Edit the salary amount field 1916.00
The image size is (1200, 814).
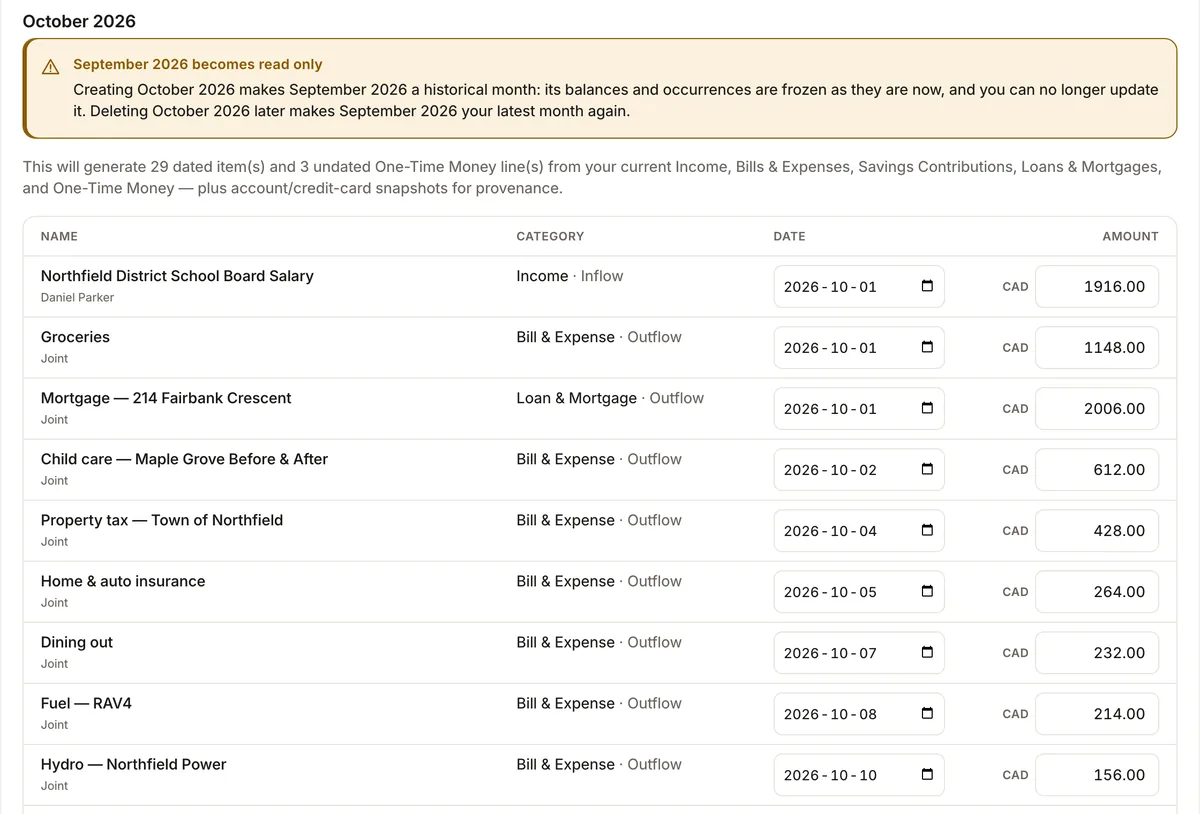click(x=1097, y=287)
